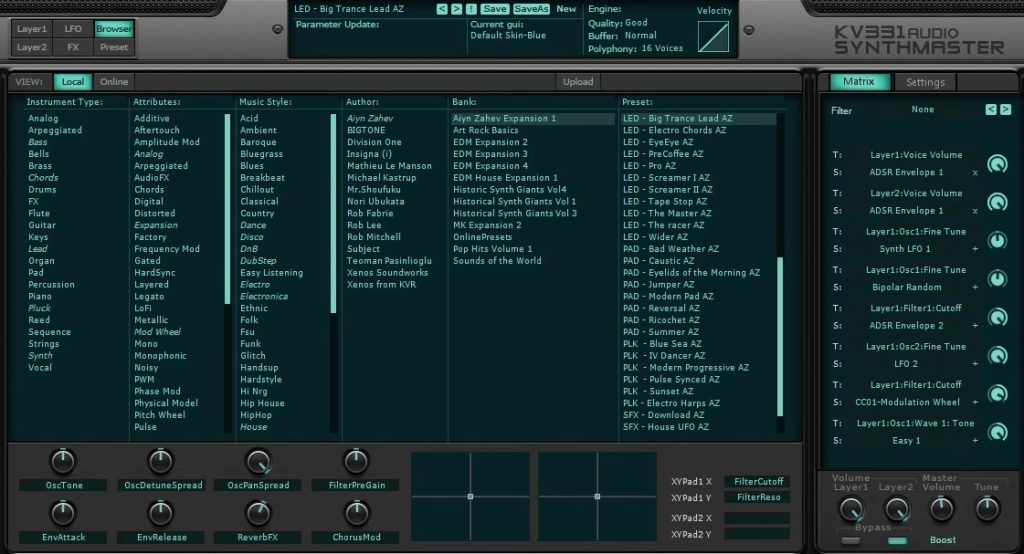This screenshot has width=1024, height=554.
Task: Click the first XY pad handle
Action: 470,496
